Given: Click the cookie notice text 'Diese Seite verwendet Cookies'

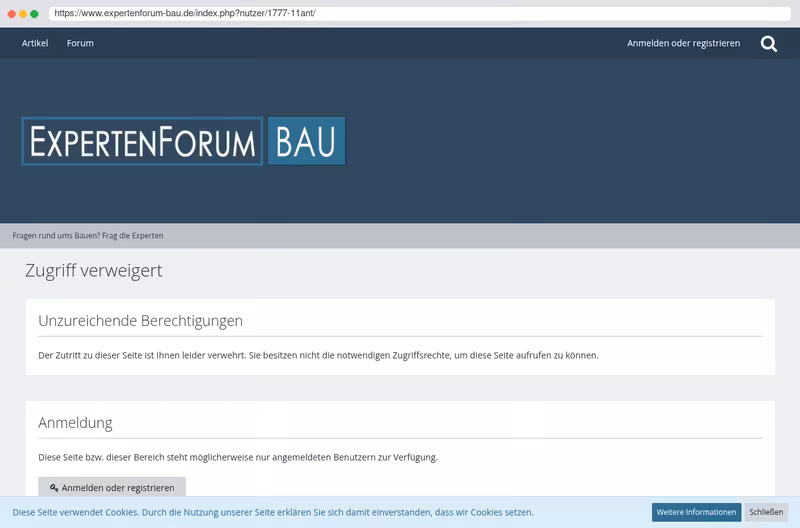Looking at the screenshot, I should tap(273, 512).
